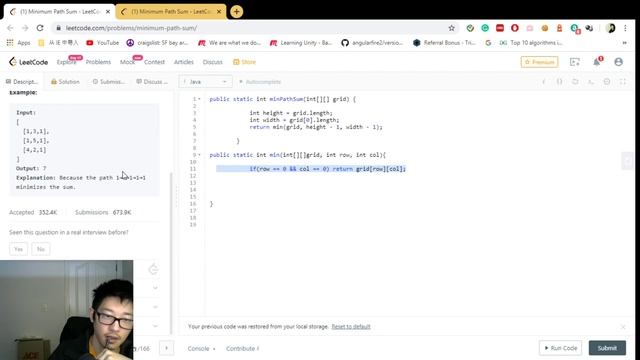This screenshot has width=640, height=360.
Task: Go back to the previous page
Action: click(10, 28)
